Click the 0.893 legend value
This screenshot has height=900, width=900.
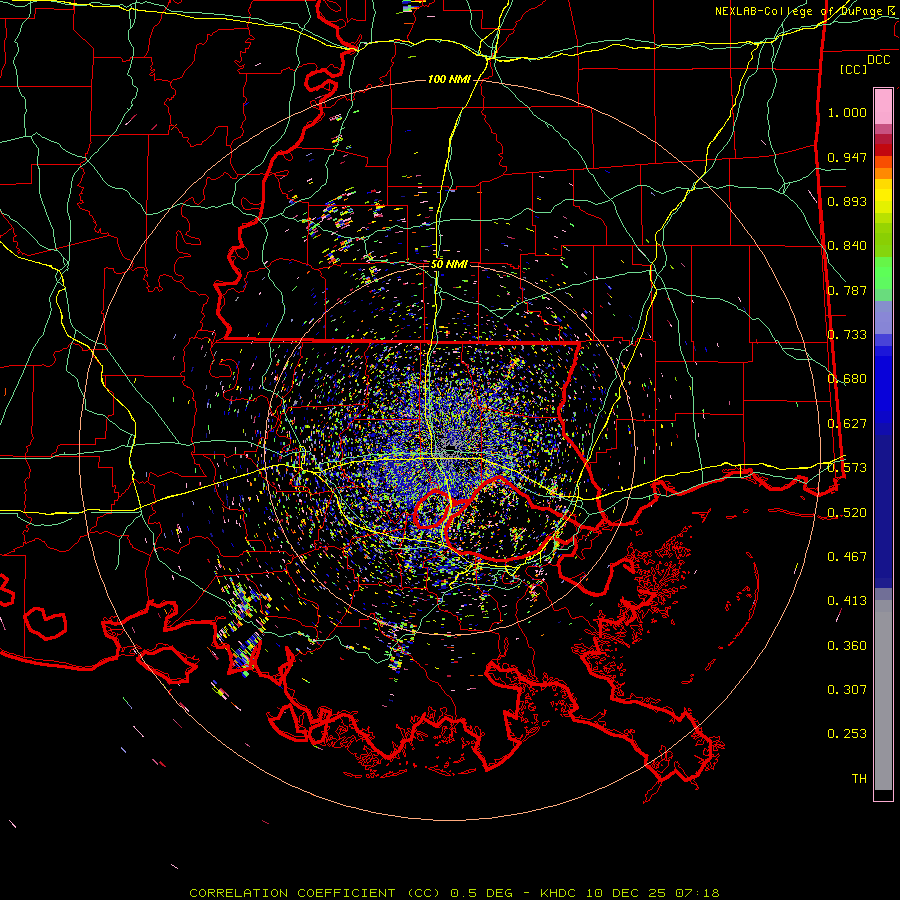pyautogui.click(x=847, y=201)
